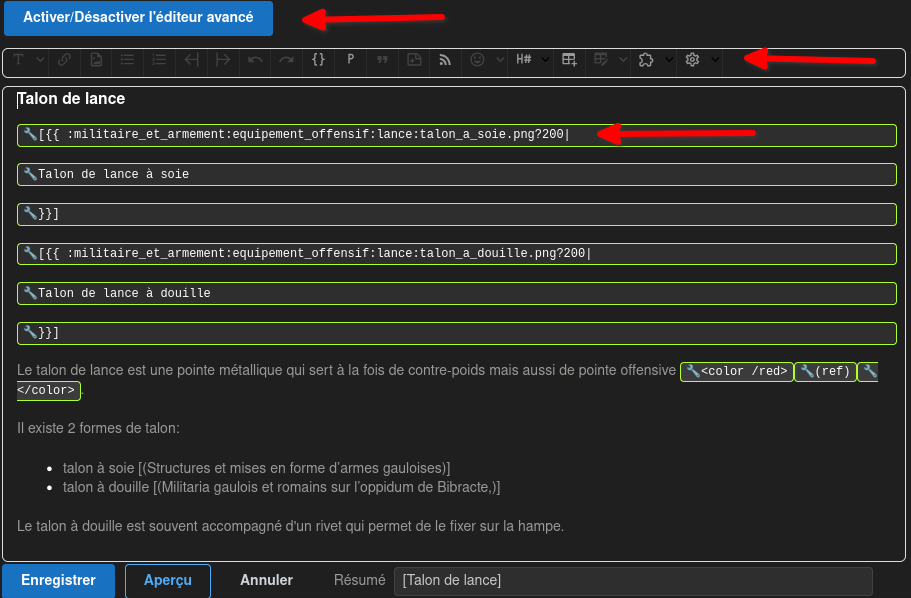Click the "</color>" inline closing tag
The height and width of the screenshot is (598, 911).
49,390
